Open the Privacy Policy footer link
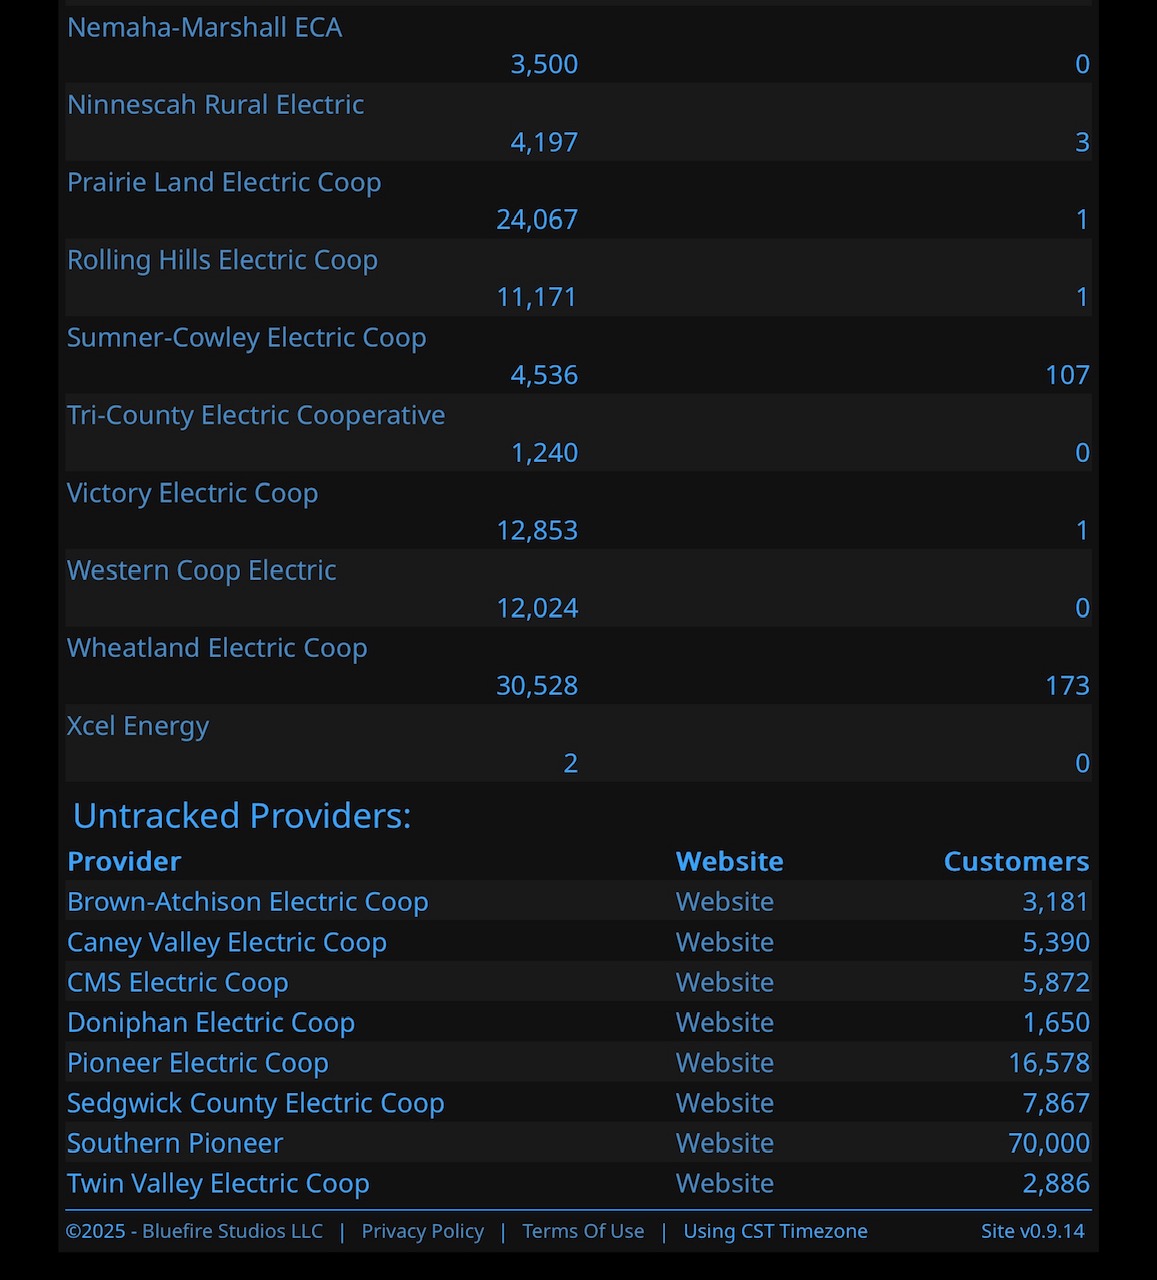 (x=423, y=1232)
